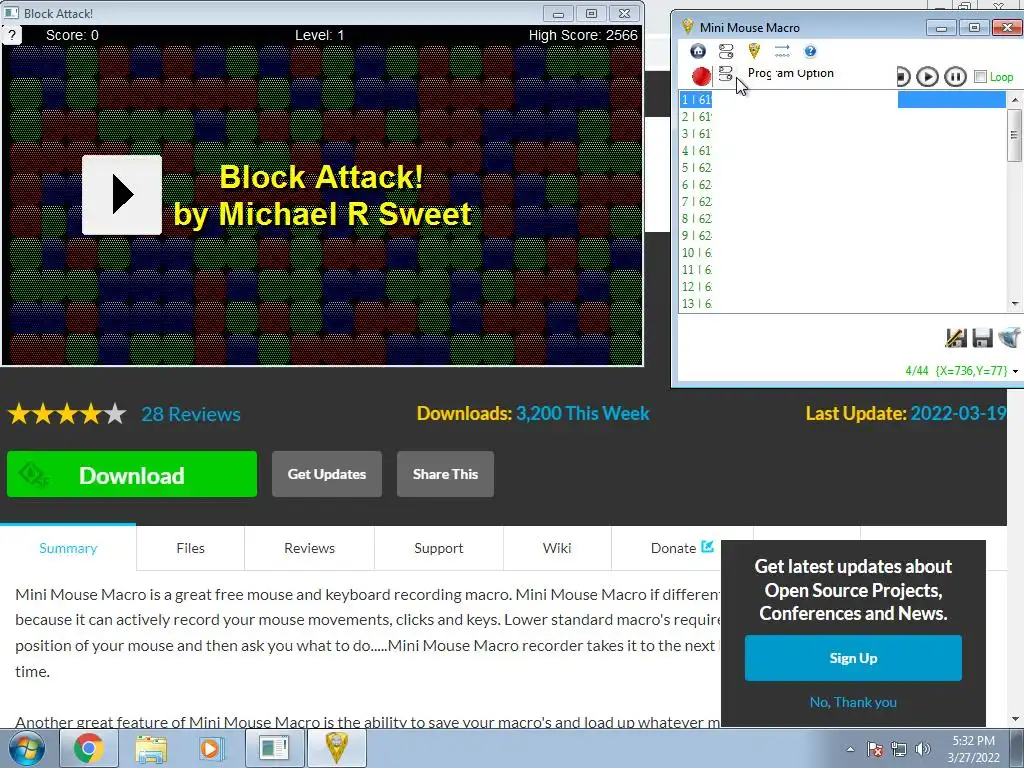Open the Action Center flag icon
The image size is (1024, 768).
[875, 749]
